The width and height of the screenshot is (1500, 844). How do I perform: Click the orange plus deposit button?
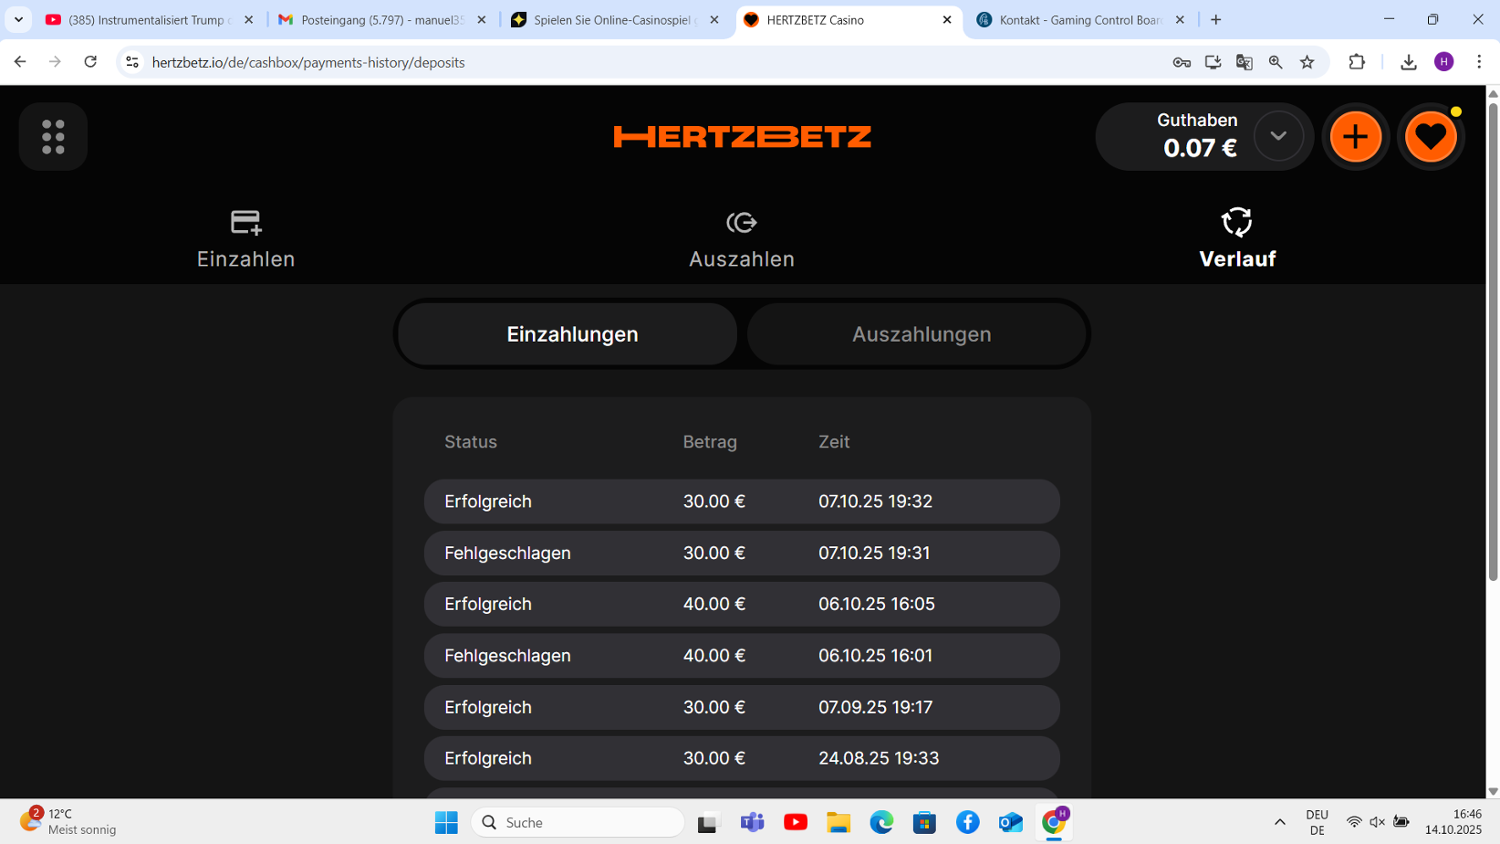pyautogui.click(x=1355, y=137)
